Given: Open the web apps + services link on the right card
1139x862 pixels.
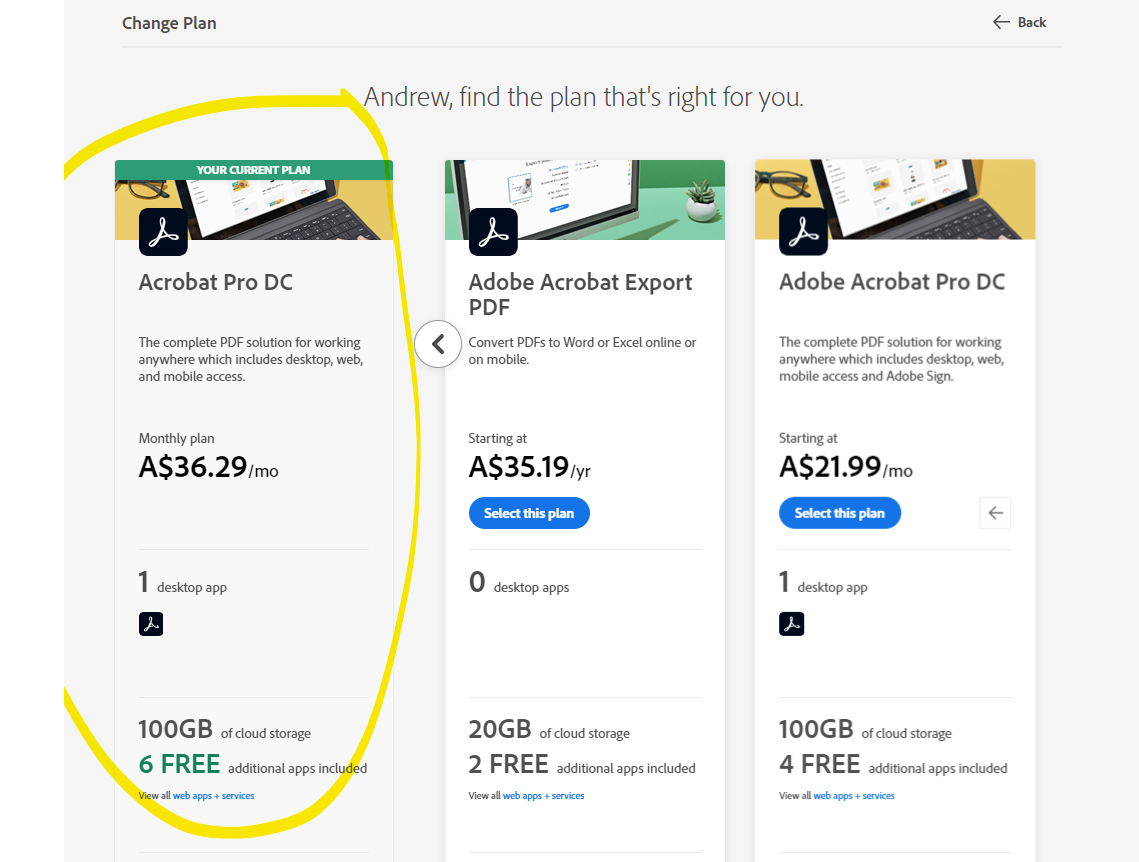Looking at the screenshot, I should click(x=854, y=795).
